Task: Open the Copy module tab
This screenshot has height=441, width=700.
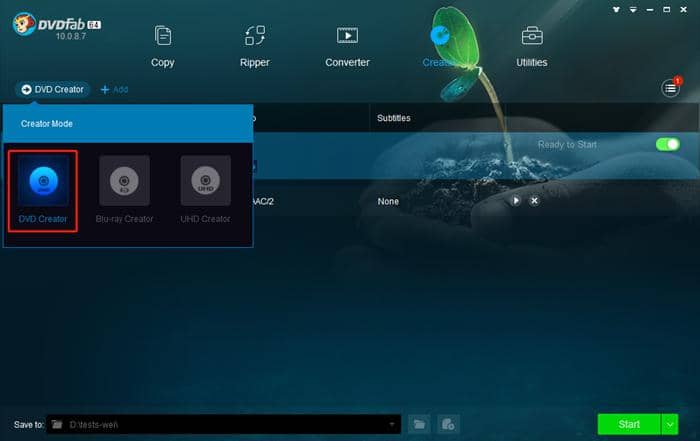Action: tap(162, 46)
